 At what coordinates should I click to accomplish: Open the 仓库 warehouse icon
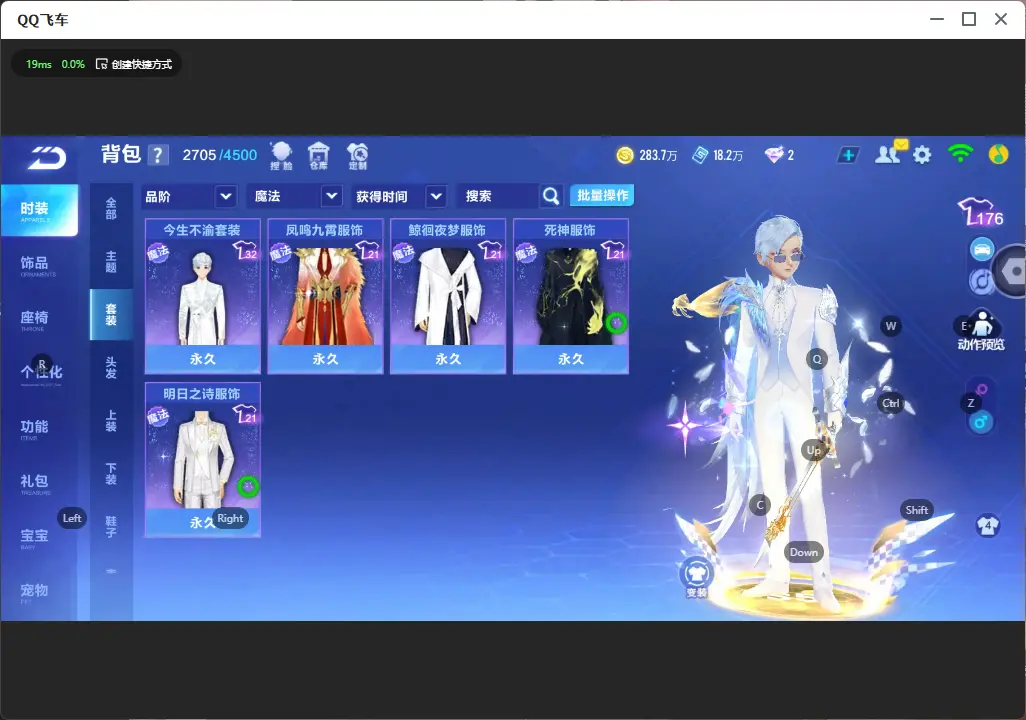click(319, 156)
